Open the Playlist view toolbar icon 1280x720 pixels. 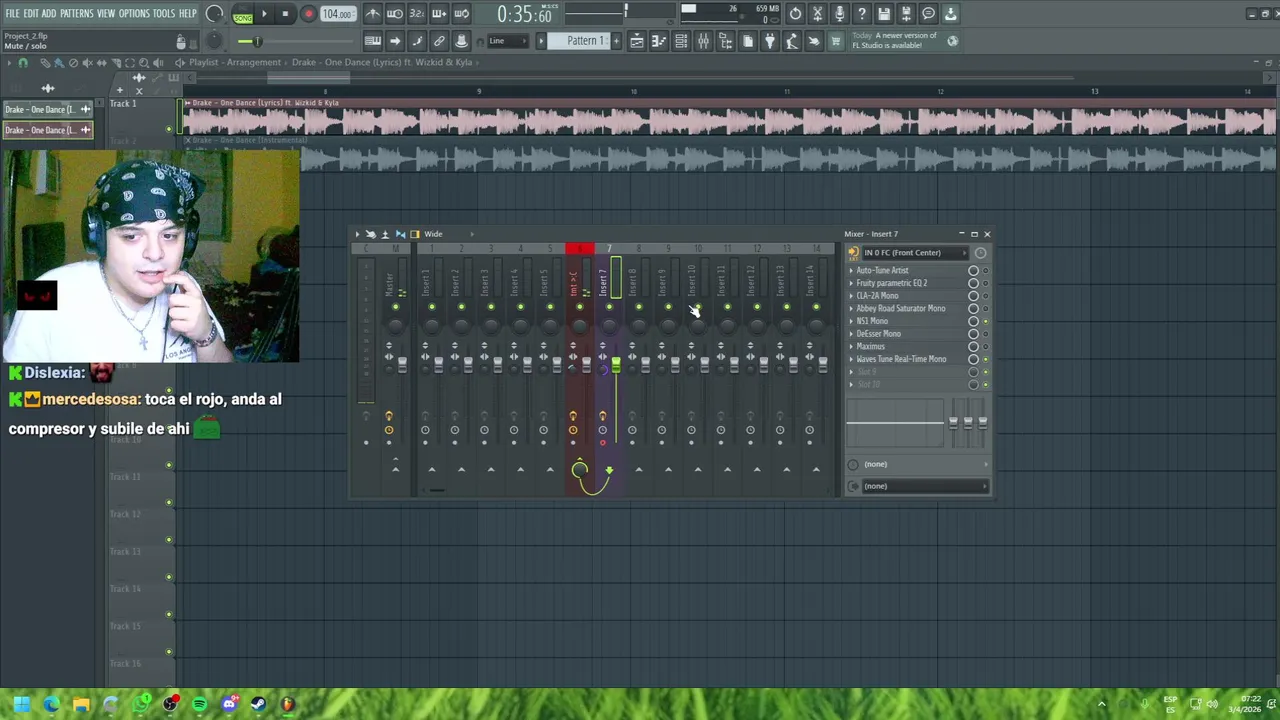(x=637, y=41)
